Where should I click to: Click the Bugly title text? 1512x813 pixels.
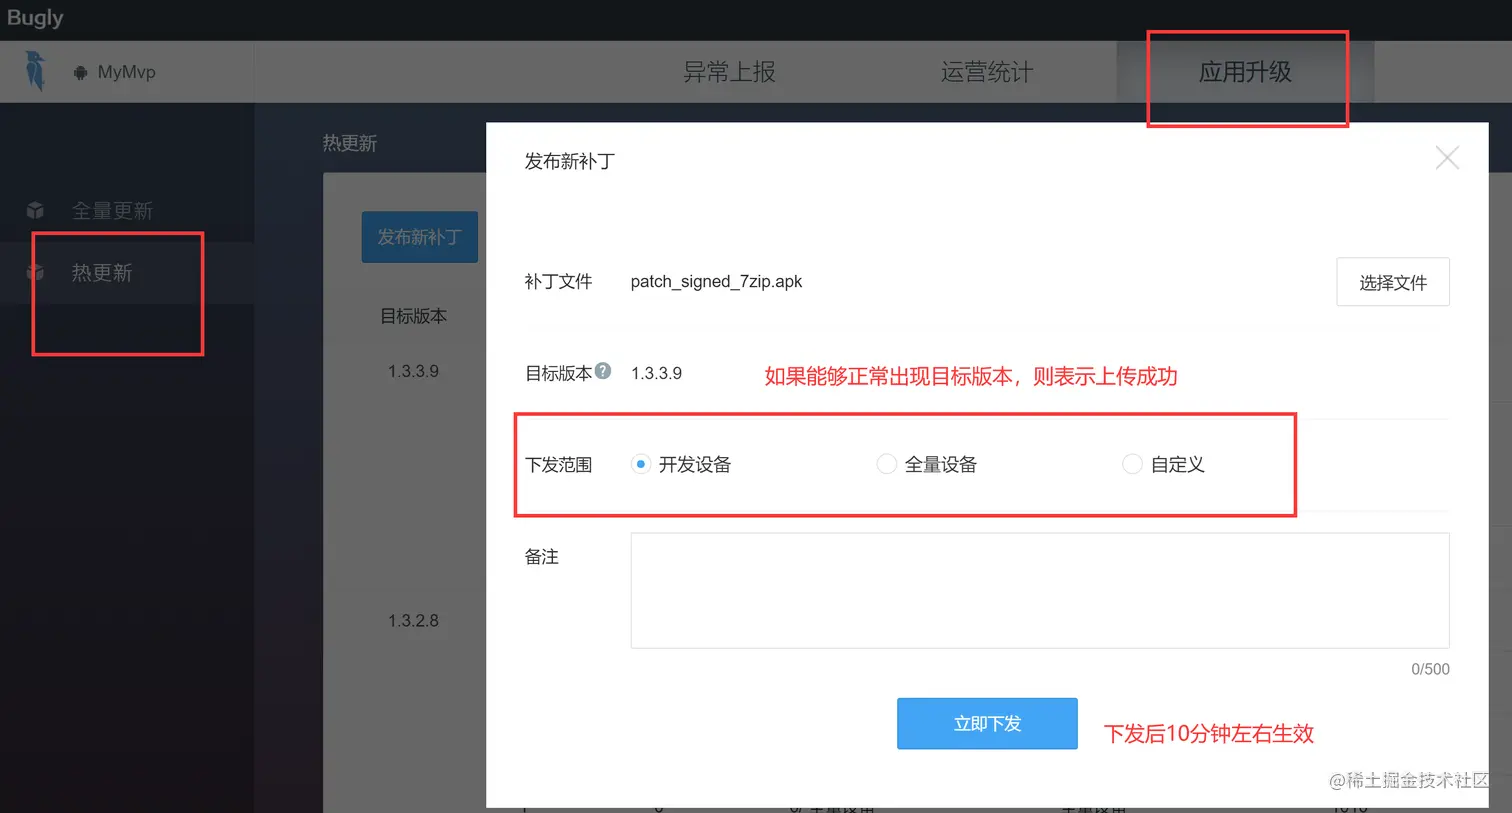pos(35,18)
